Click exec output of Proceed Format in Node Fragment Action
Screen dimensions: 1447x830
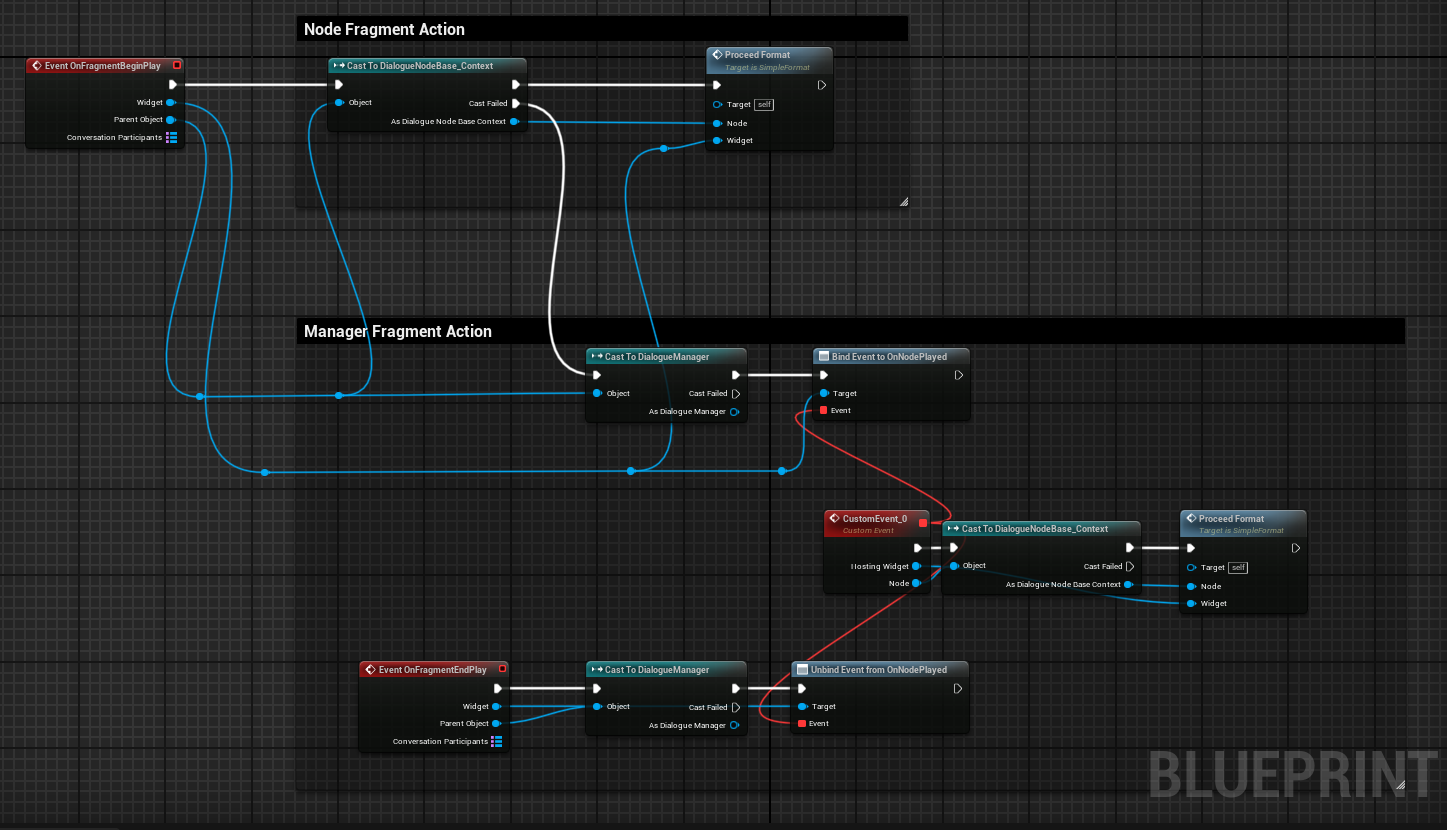coord(822,85)
